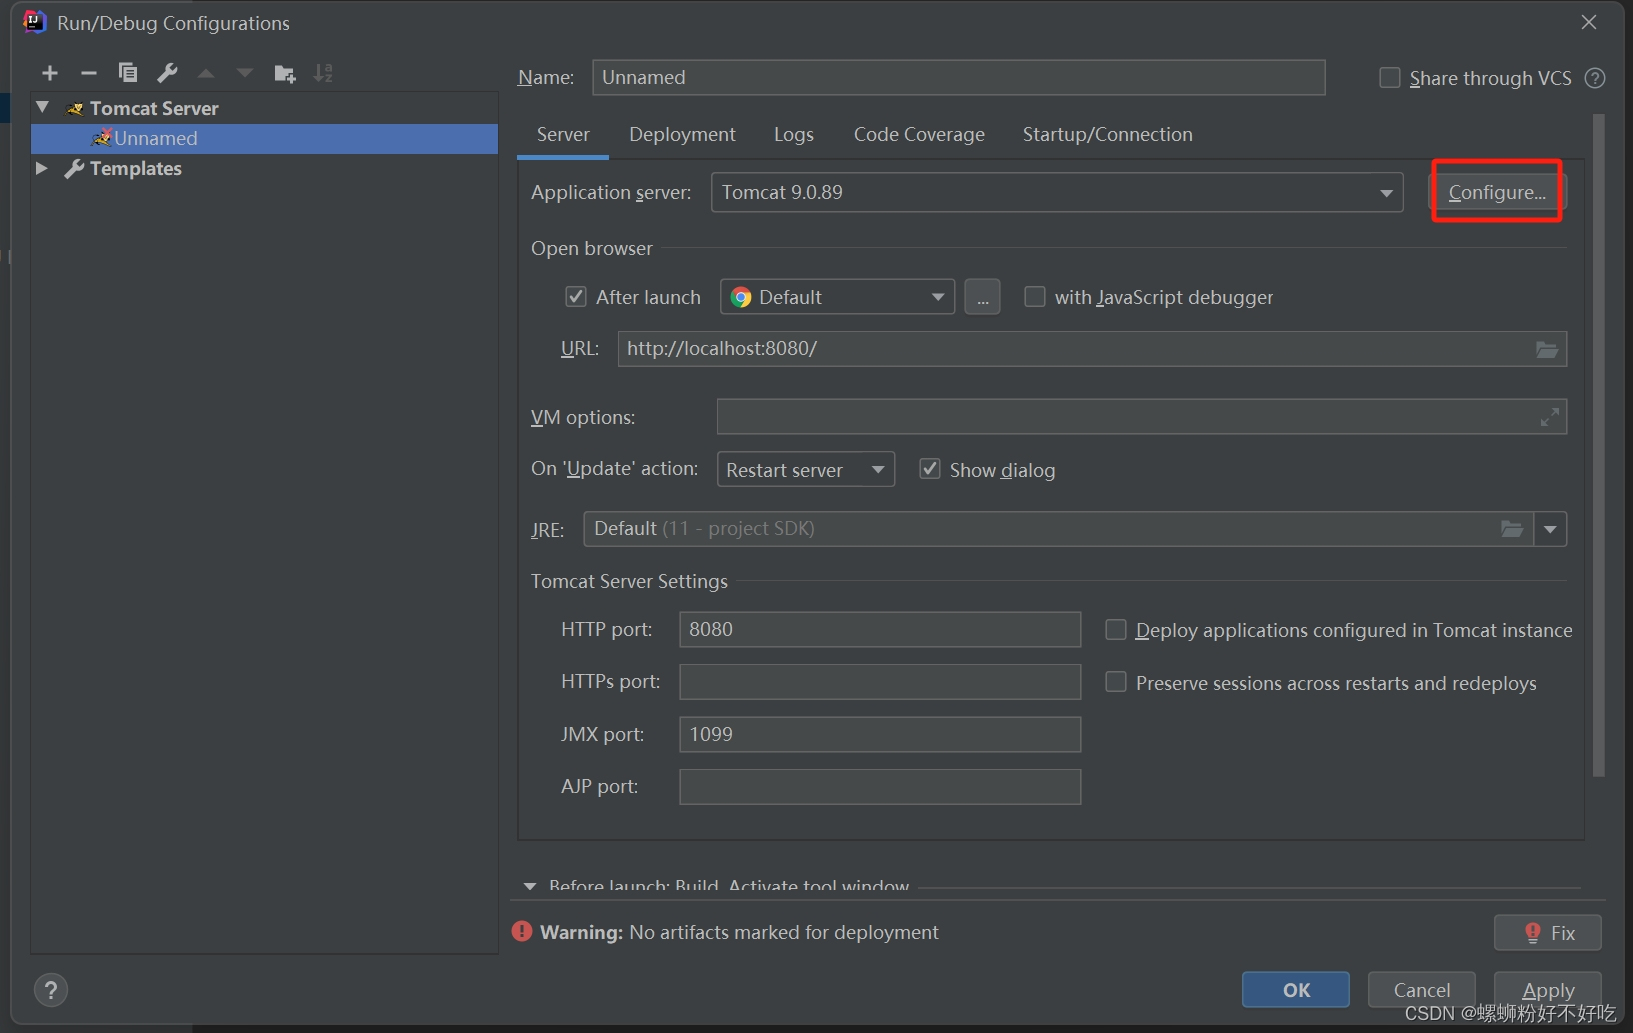Click the IntelliJ logo in title bar

(35, 22)
